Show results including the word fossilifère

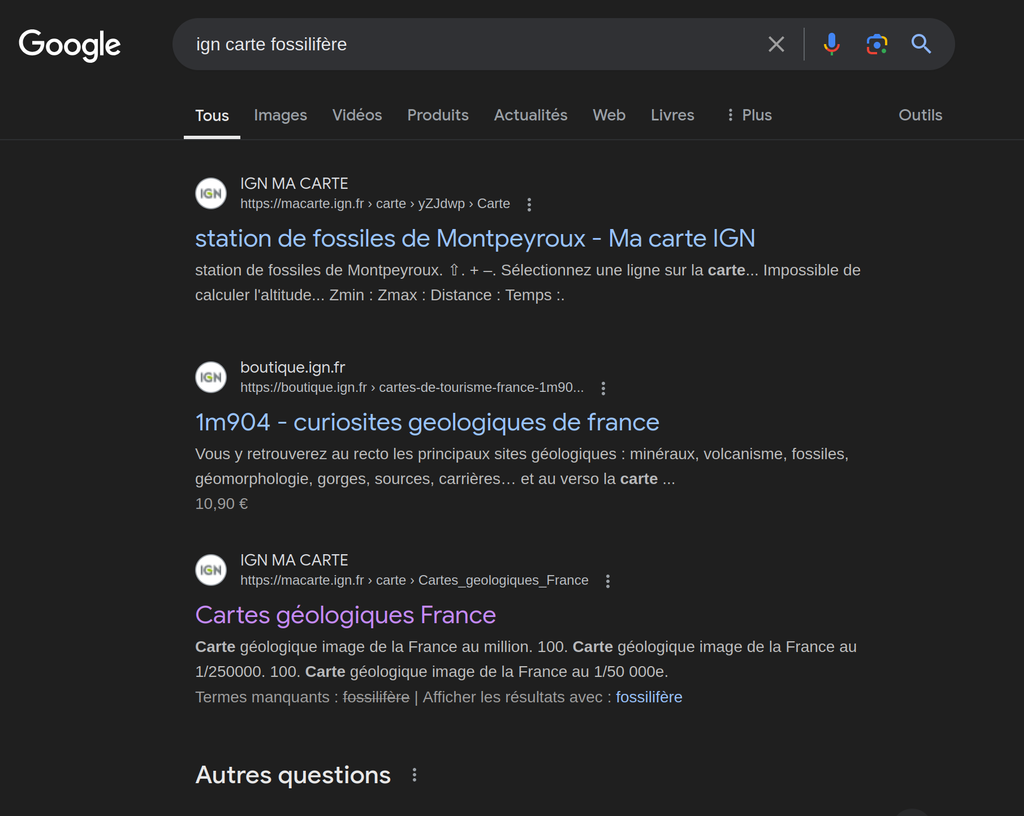tap(649, 697)
